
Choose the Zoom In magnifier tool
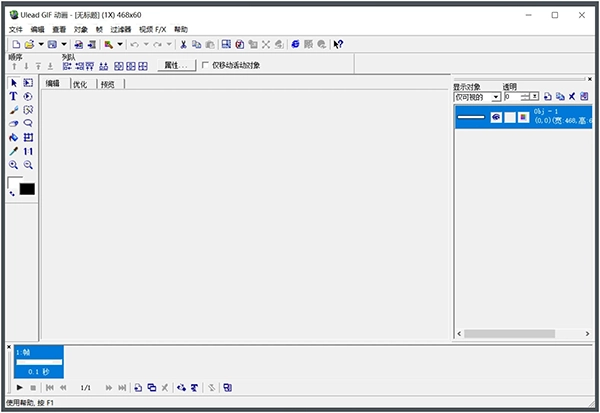14,165
